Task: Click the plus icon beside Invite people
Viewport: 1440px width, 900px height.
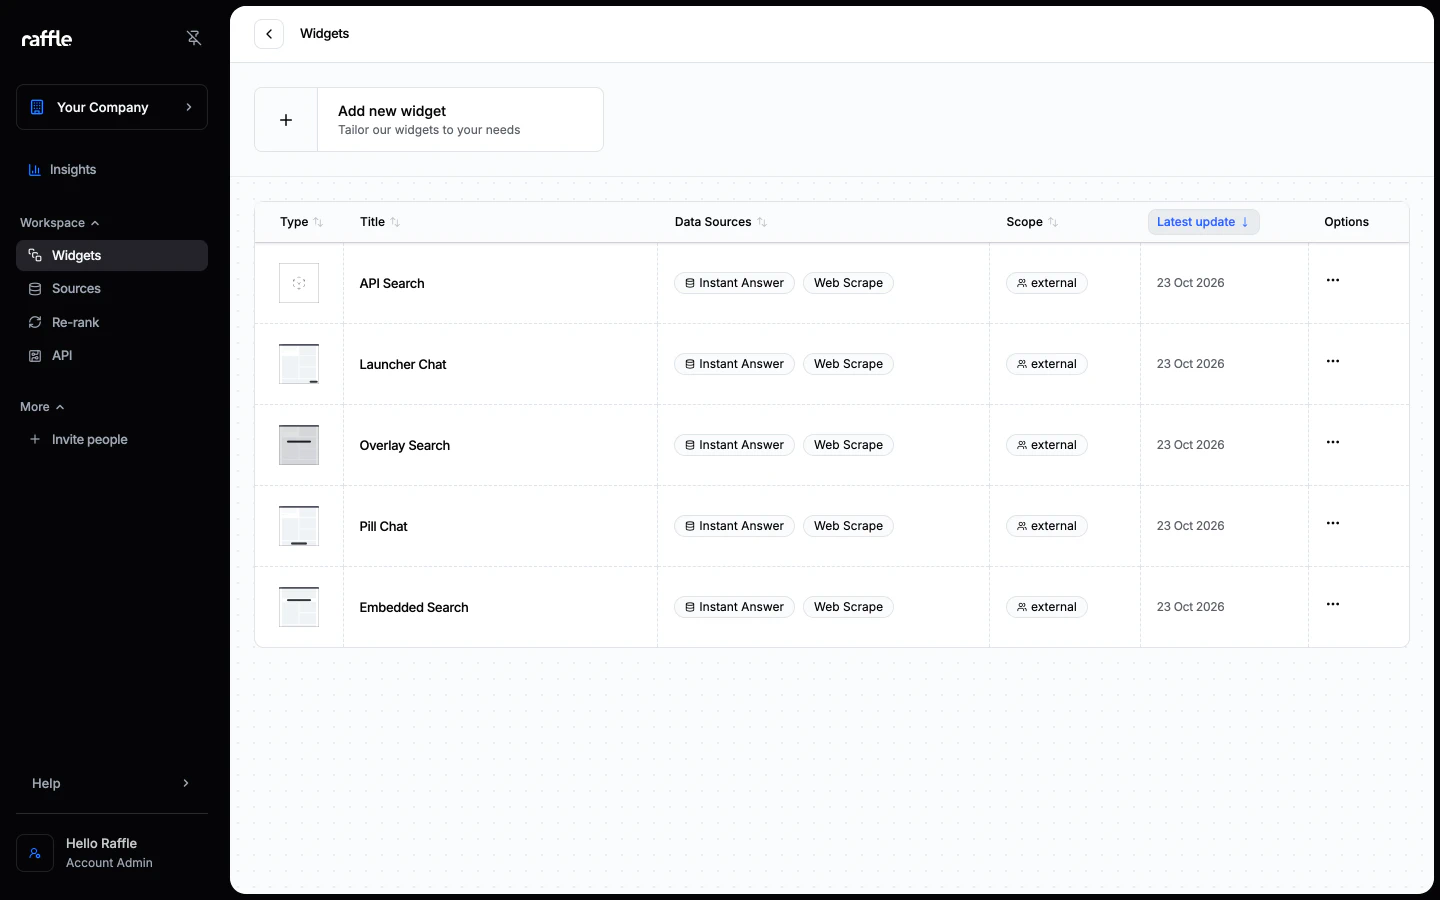Action: pyautogui.click(x=35, y=439)
